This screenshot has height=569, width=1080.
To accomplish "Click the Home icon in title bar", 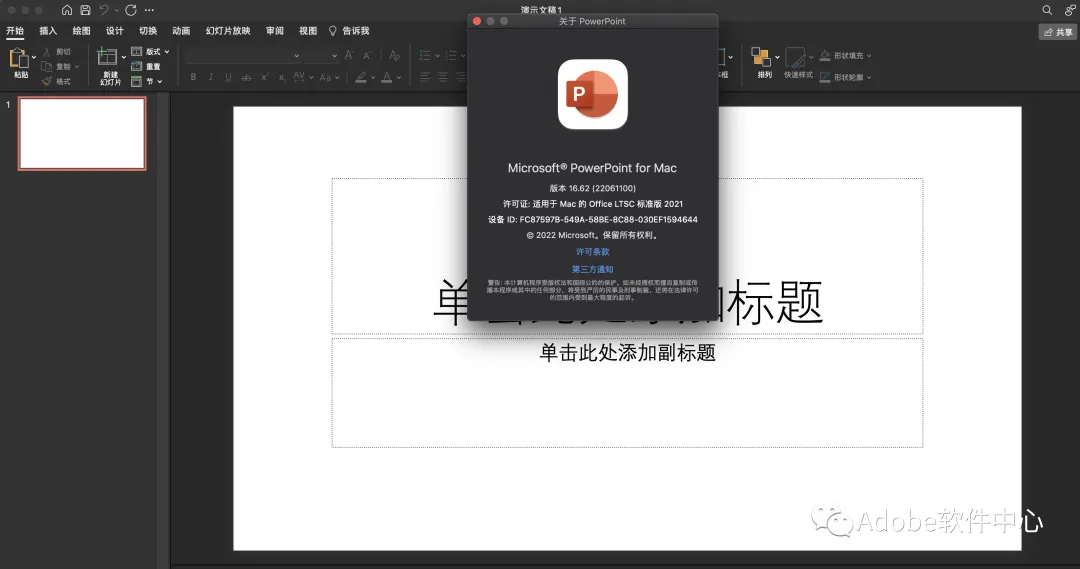I will (x=67, y=10).
